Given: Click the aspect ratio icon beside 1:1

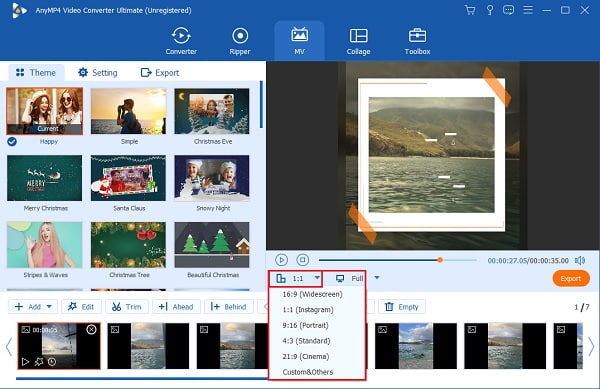Looking at the screenshot, I should (281, 278).
